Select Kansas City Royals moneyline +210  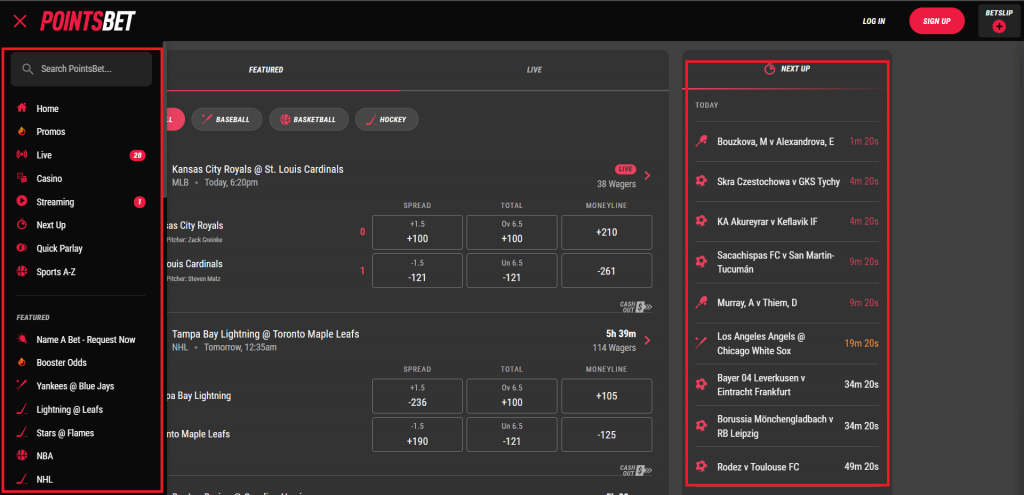[x=607, y=232]
